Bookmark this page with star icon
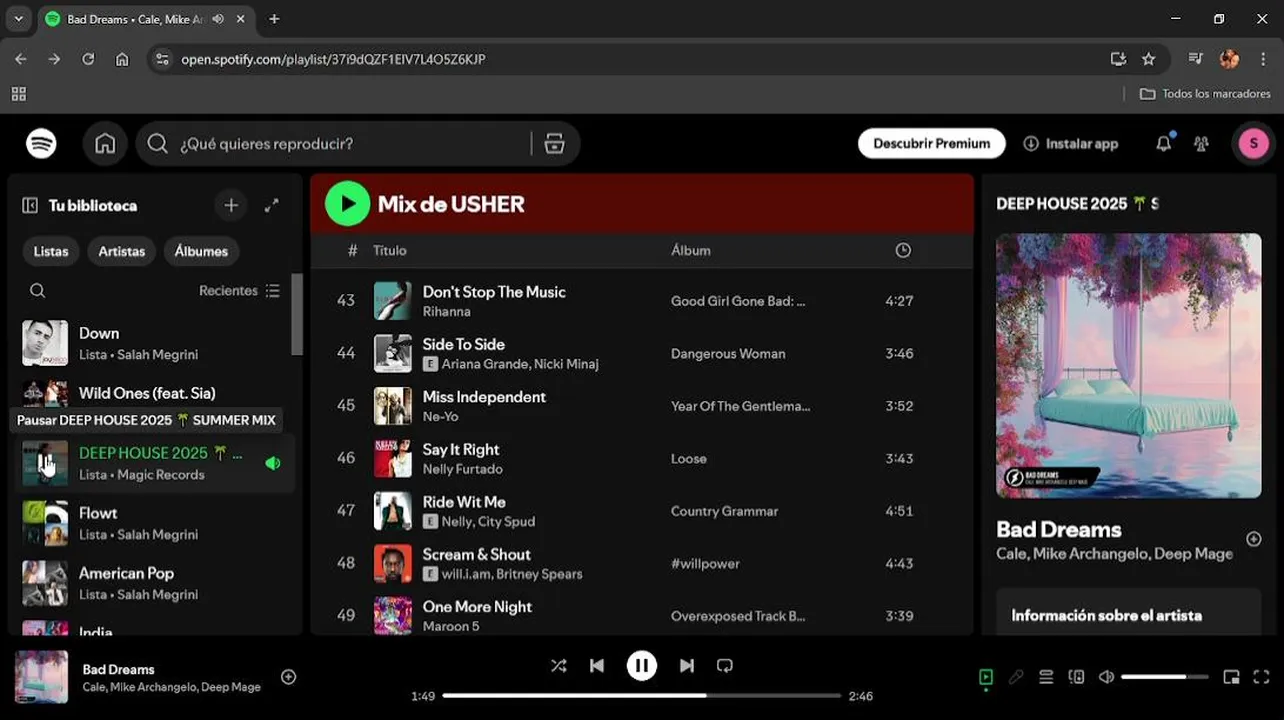This screenshot has width=1284, height=720. coord(1149,59)
